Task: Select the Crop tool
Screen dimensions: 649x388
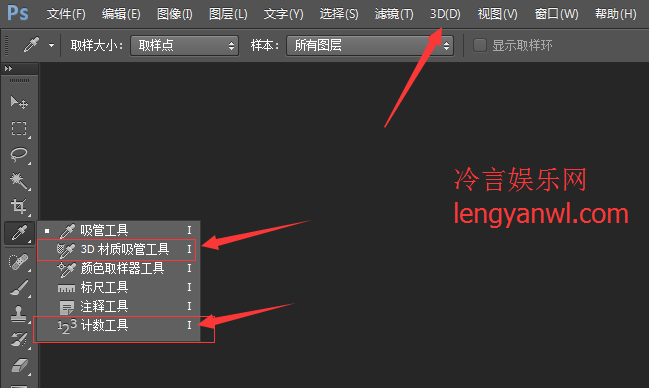Action: (x=19, y=206)
